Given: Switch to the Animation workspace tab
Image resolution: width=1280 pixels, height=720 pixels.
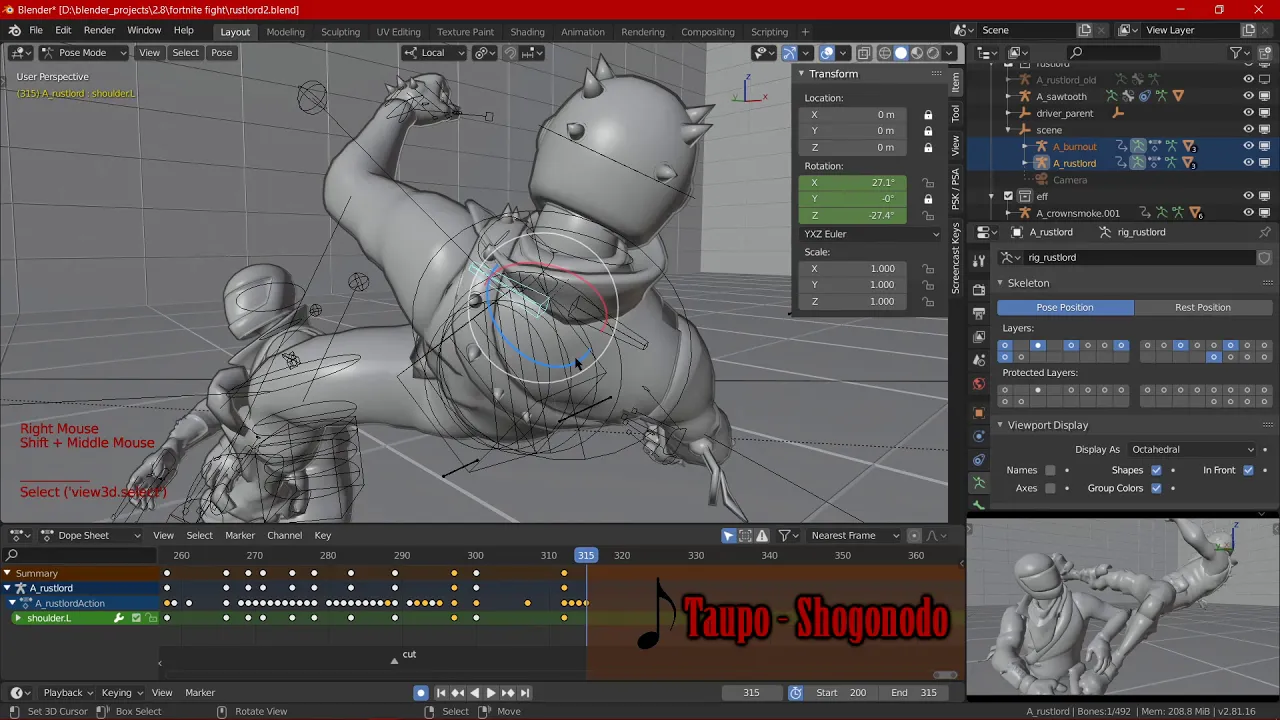Looking at the screenshot, I should [582, 31].
